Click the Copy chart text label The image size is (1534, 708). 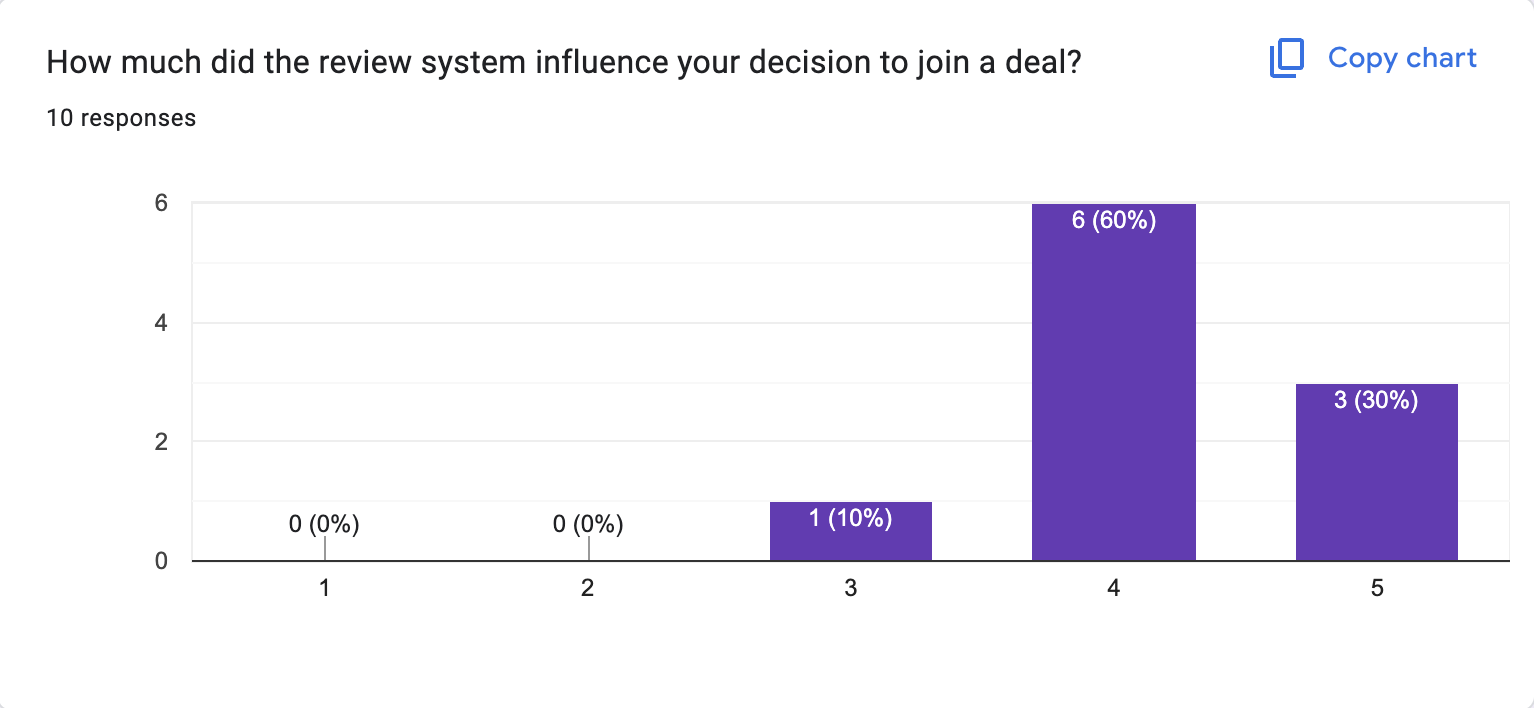coord(1402,58)
